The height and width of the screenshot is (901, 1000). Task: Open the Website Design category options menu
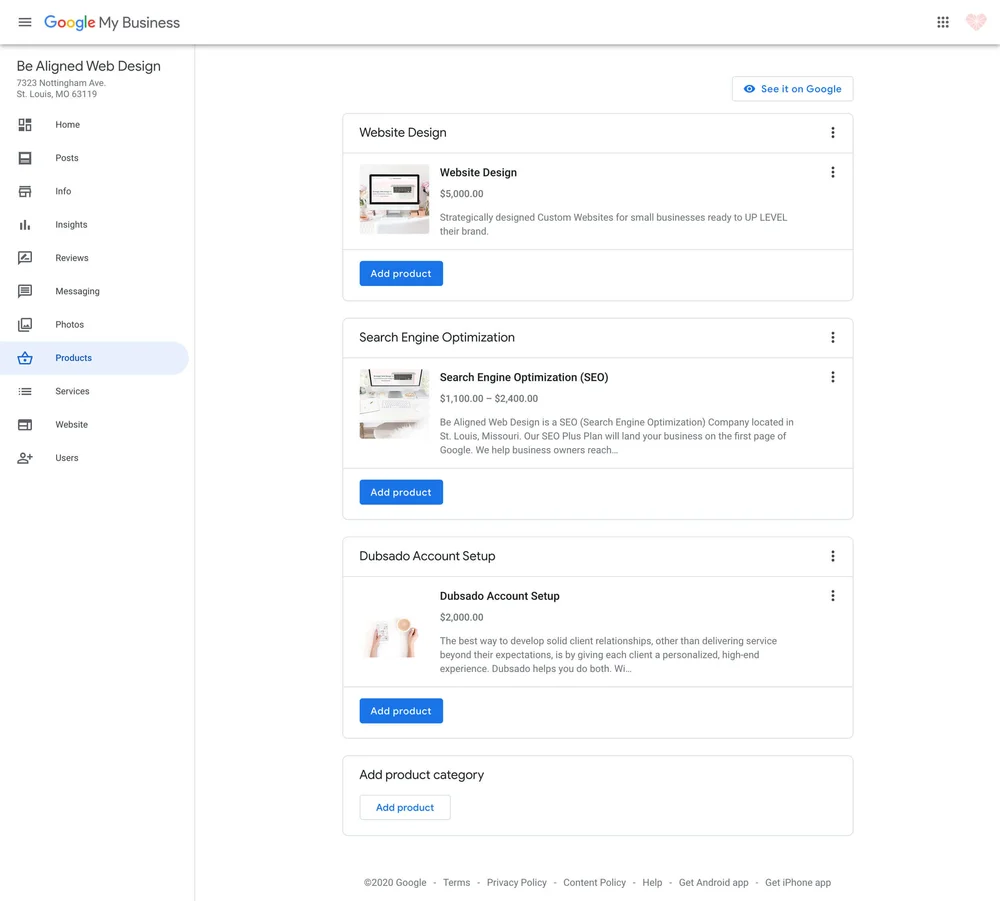[833, 132]
